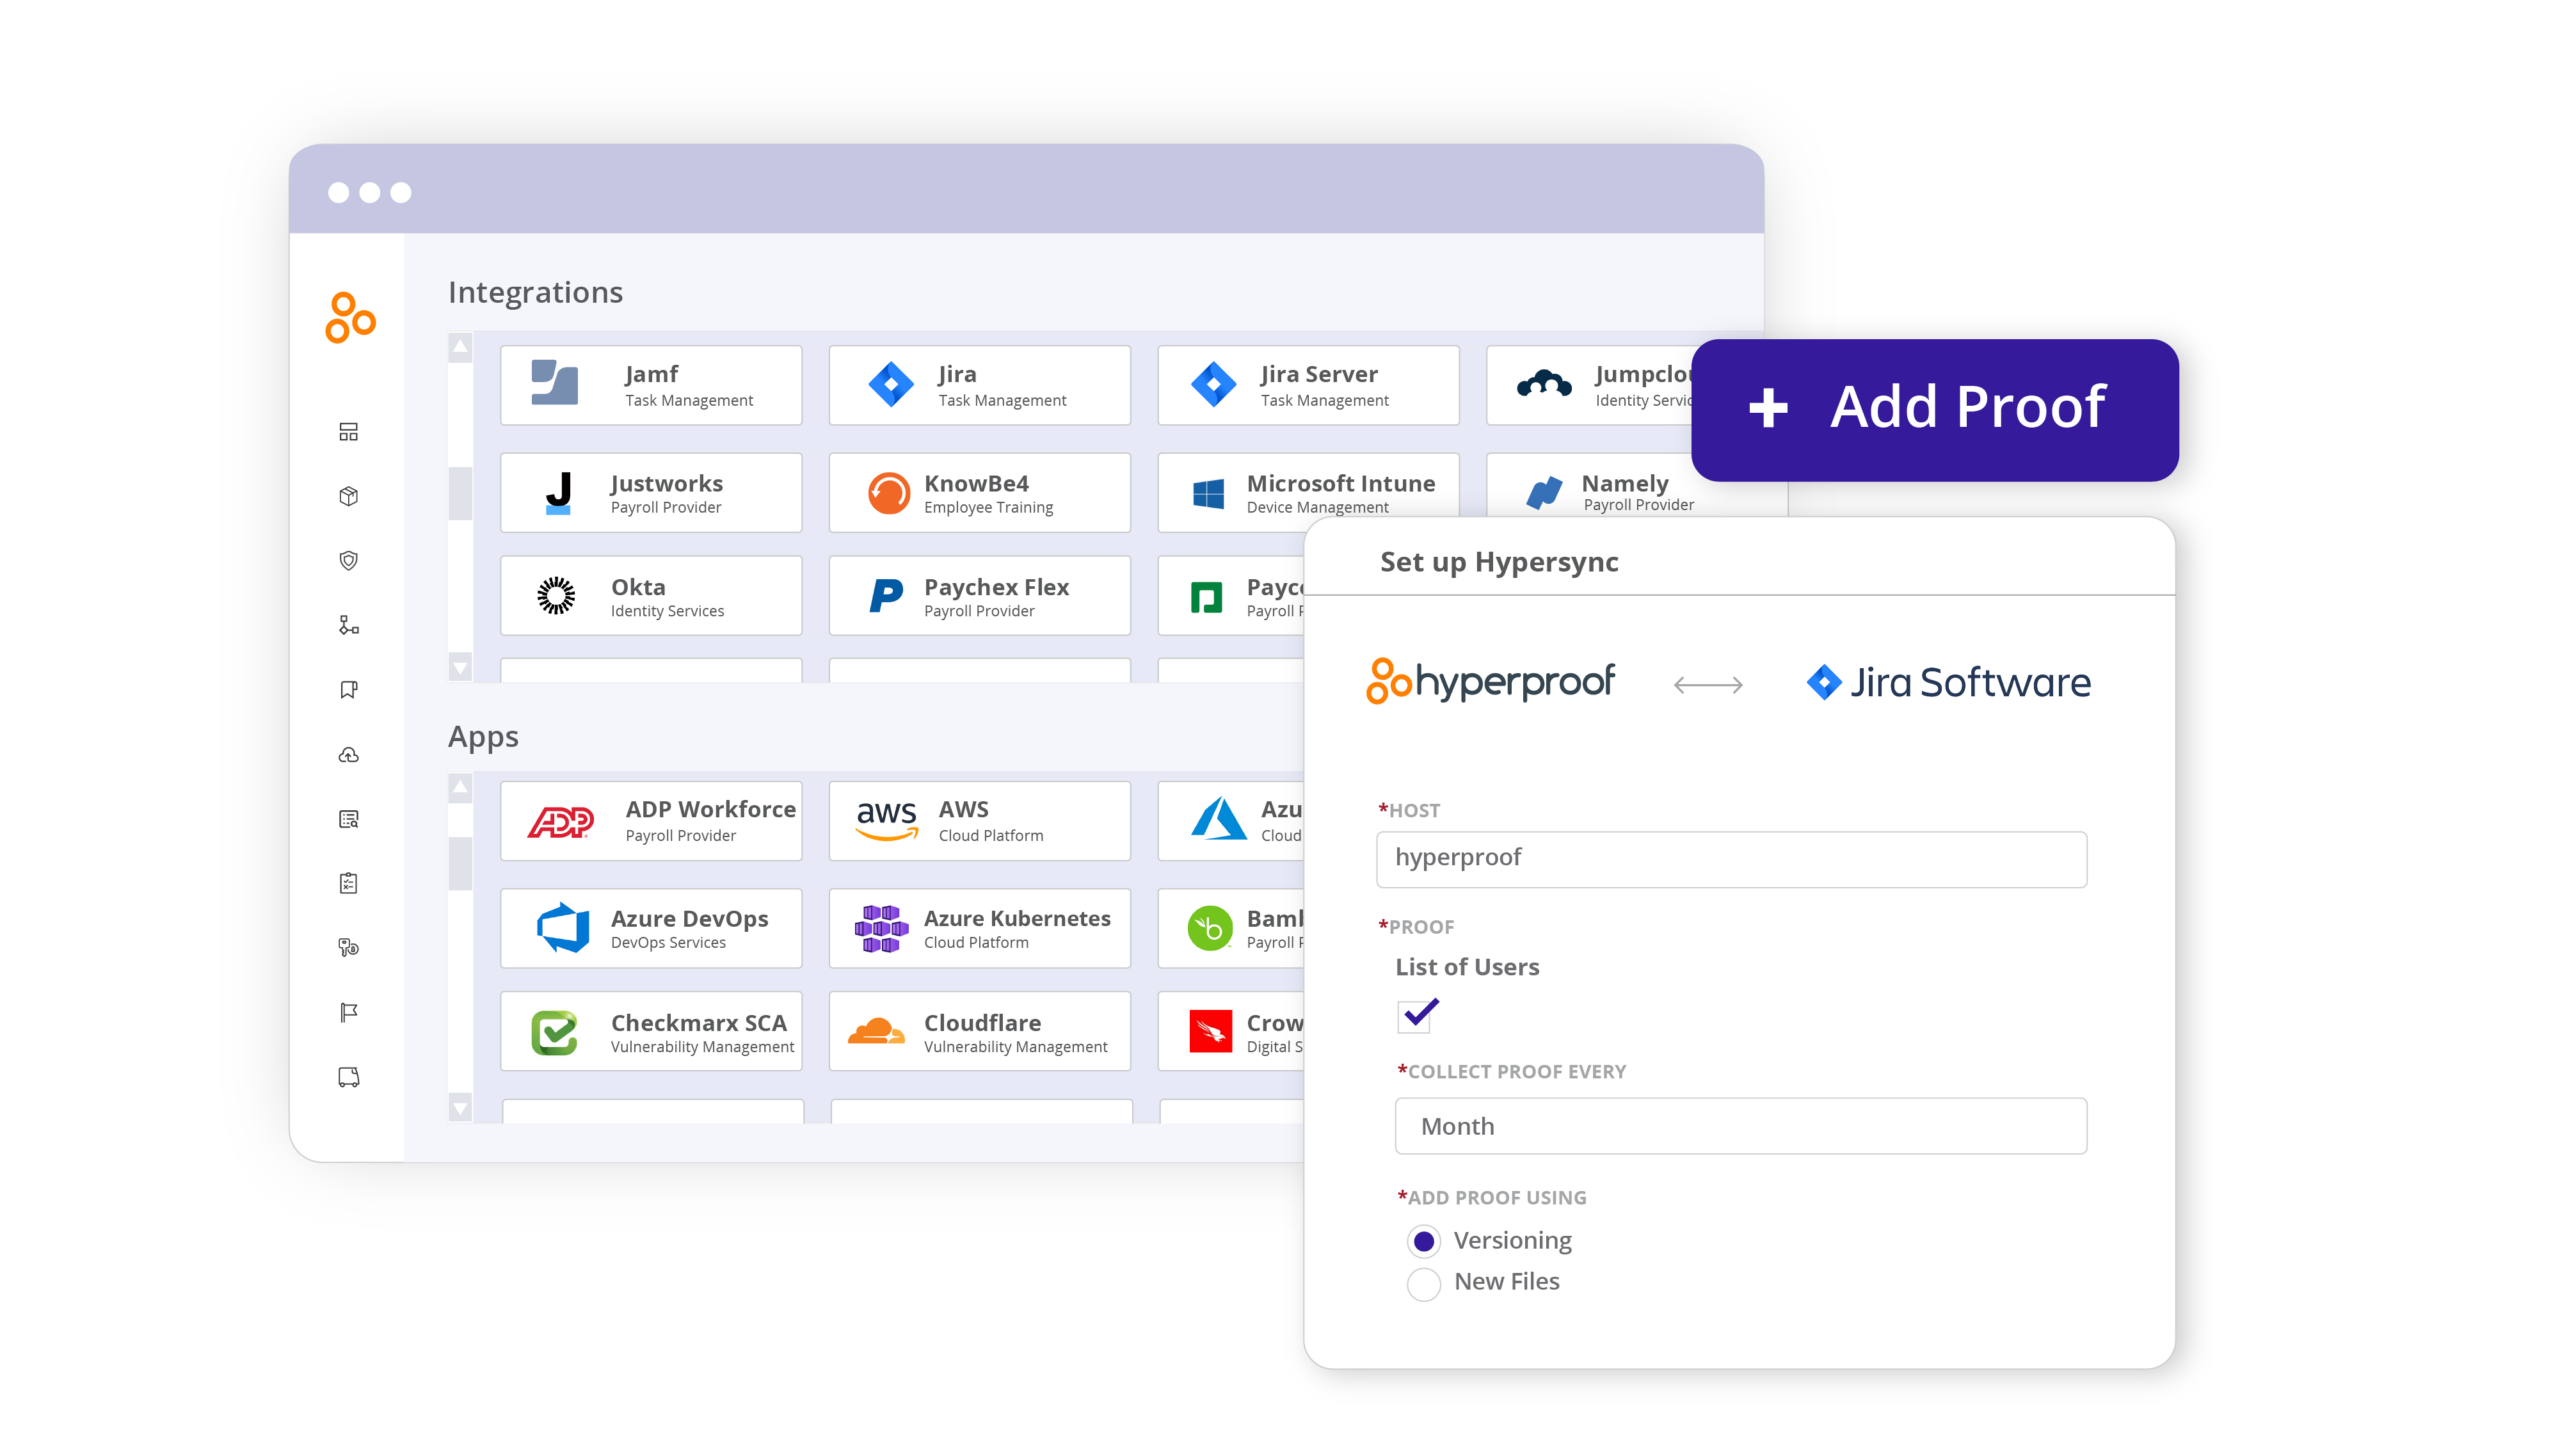The width and height of the screenshot is (2560, 1440).
Task: Open the Okta integration tile
Action: pyautogui.click(x=651, y=596)
